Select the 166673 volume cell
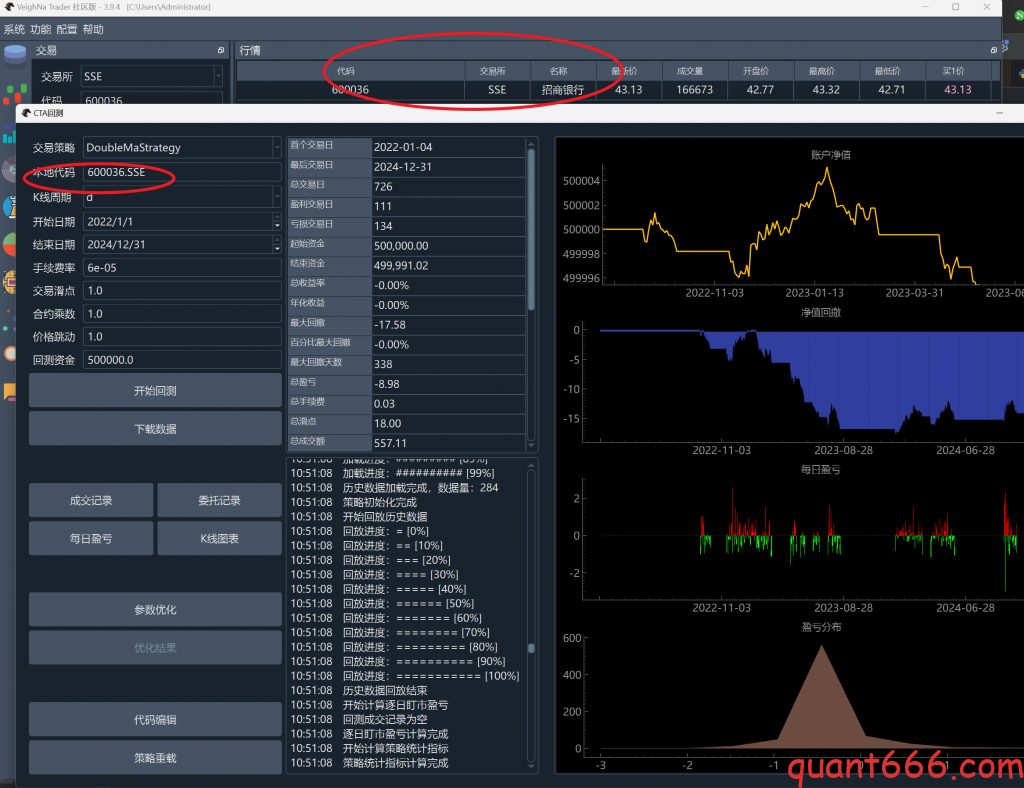The image size is (1024, 788). point(694,90)
